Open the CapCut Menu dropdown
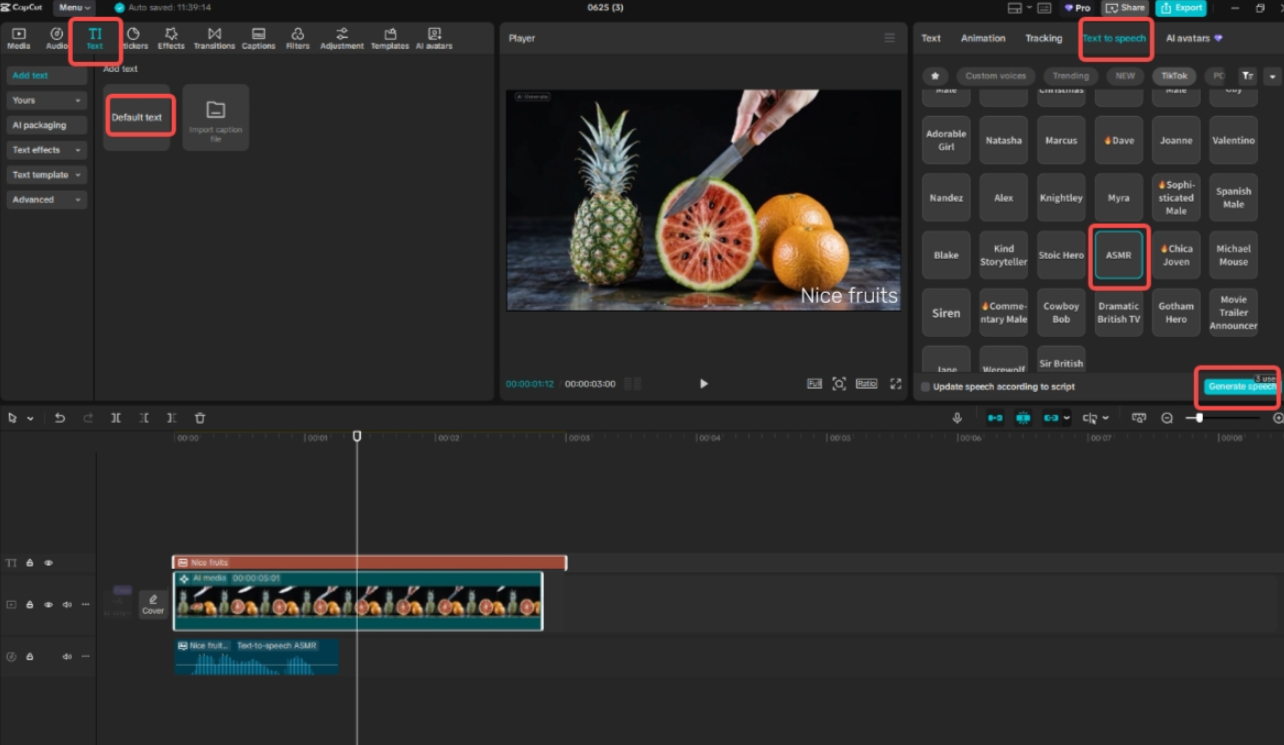 [74, 8]
